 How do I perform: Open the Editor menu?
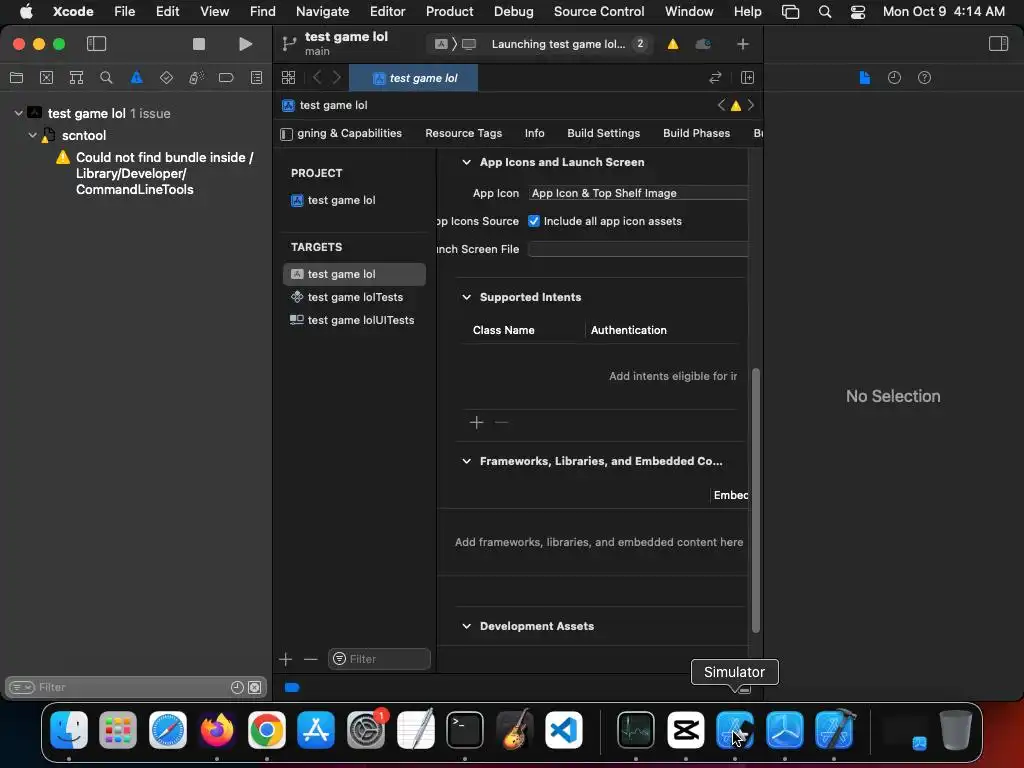tap(387, 11)
